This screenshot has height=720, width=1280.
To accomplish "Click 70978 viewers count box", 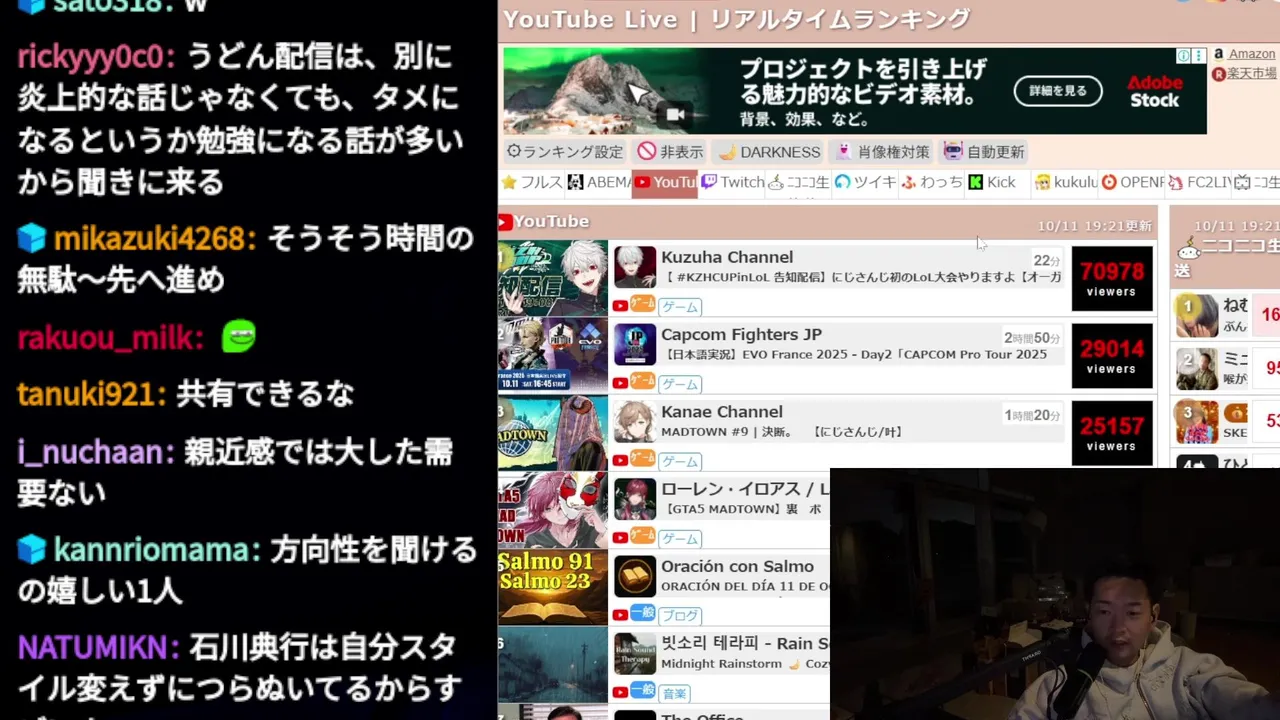I will [1112, 278].
